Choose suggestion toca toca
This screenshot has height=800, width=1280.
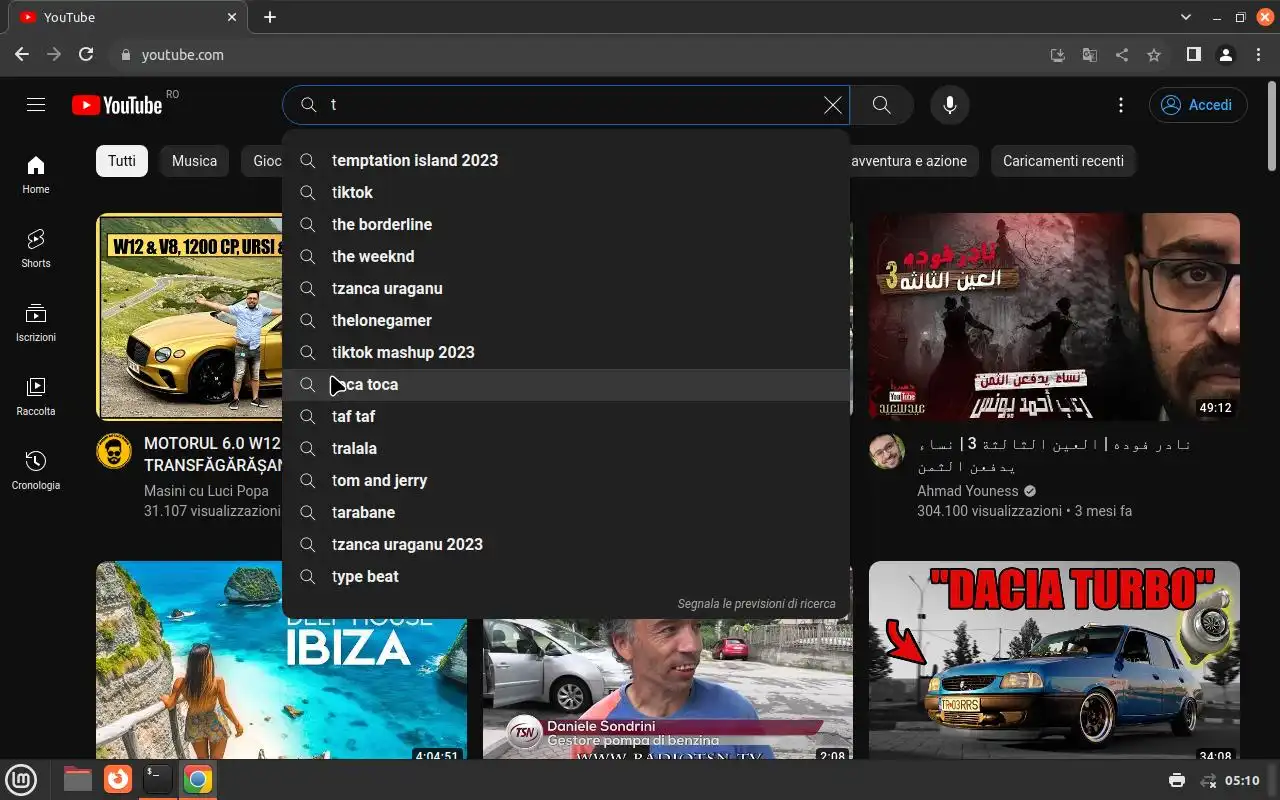[566, 384]
